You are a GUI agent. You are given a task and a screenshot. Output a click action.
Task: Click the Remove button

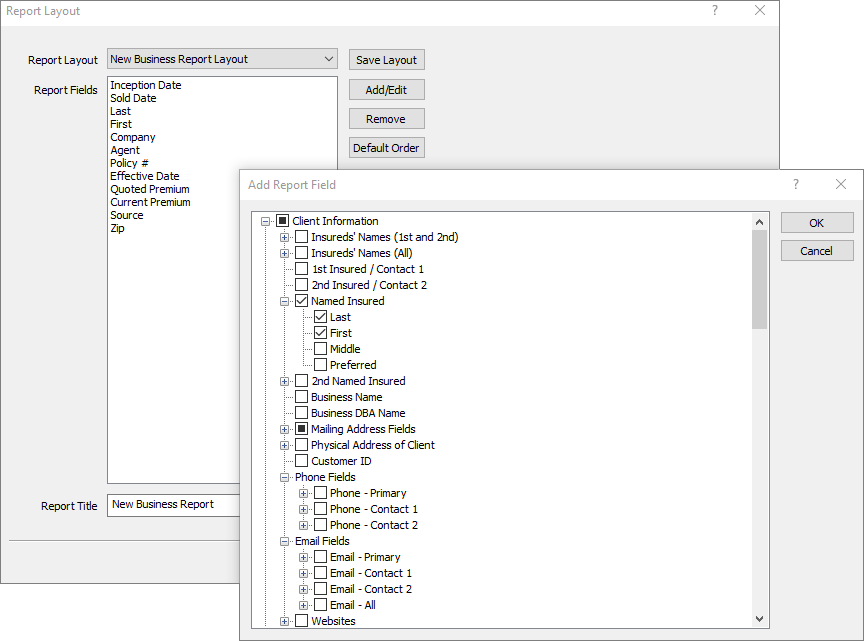point(386,118)
